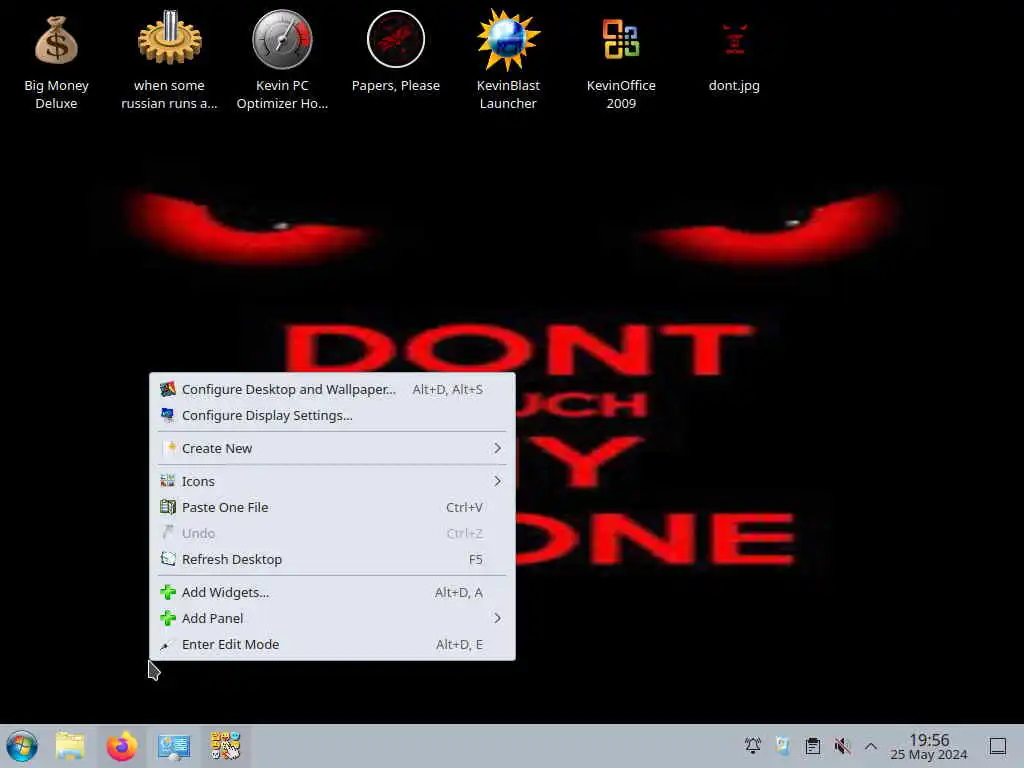1024x768 pixels.
Task: Select Add Widgets... menu entry
Action: pos(332,592)
